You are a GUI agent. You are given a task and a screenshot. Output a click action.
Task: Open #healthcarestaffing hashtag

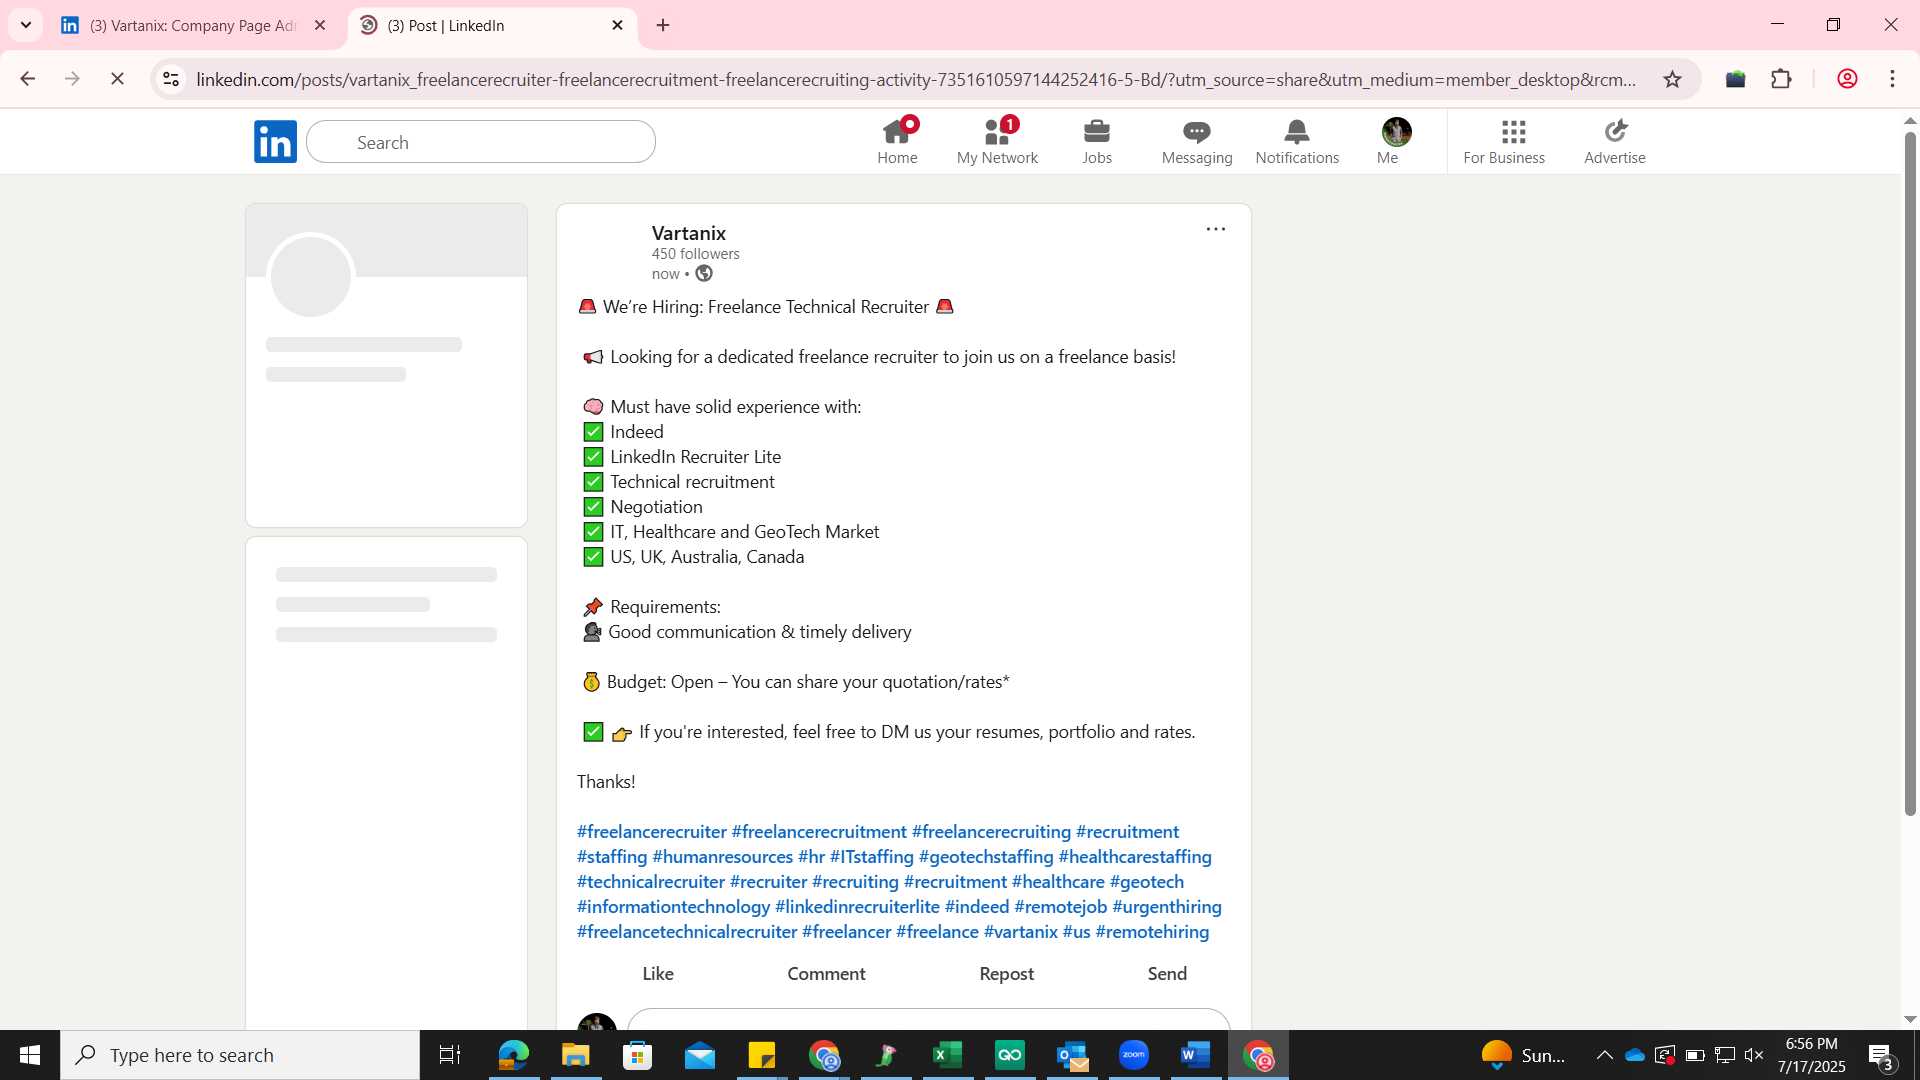[1135, 857]
